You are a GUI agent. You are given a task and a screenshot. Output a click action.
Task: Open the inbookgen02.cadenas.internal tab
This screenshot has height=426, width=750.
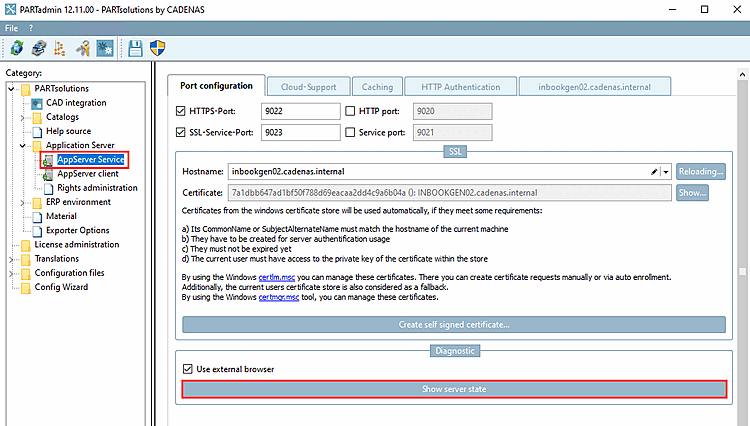pos(595,87)
